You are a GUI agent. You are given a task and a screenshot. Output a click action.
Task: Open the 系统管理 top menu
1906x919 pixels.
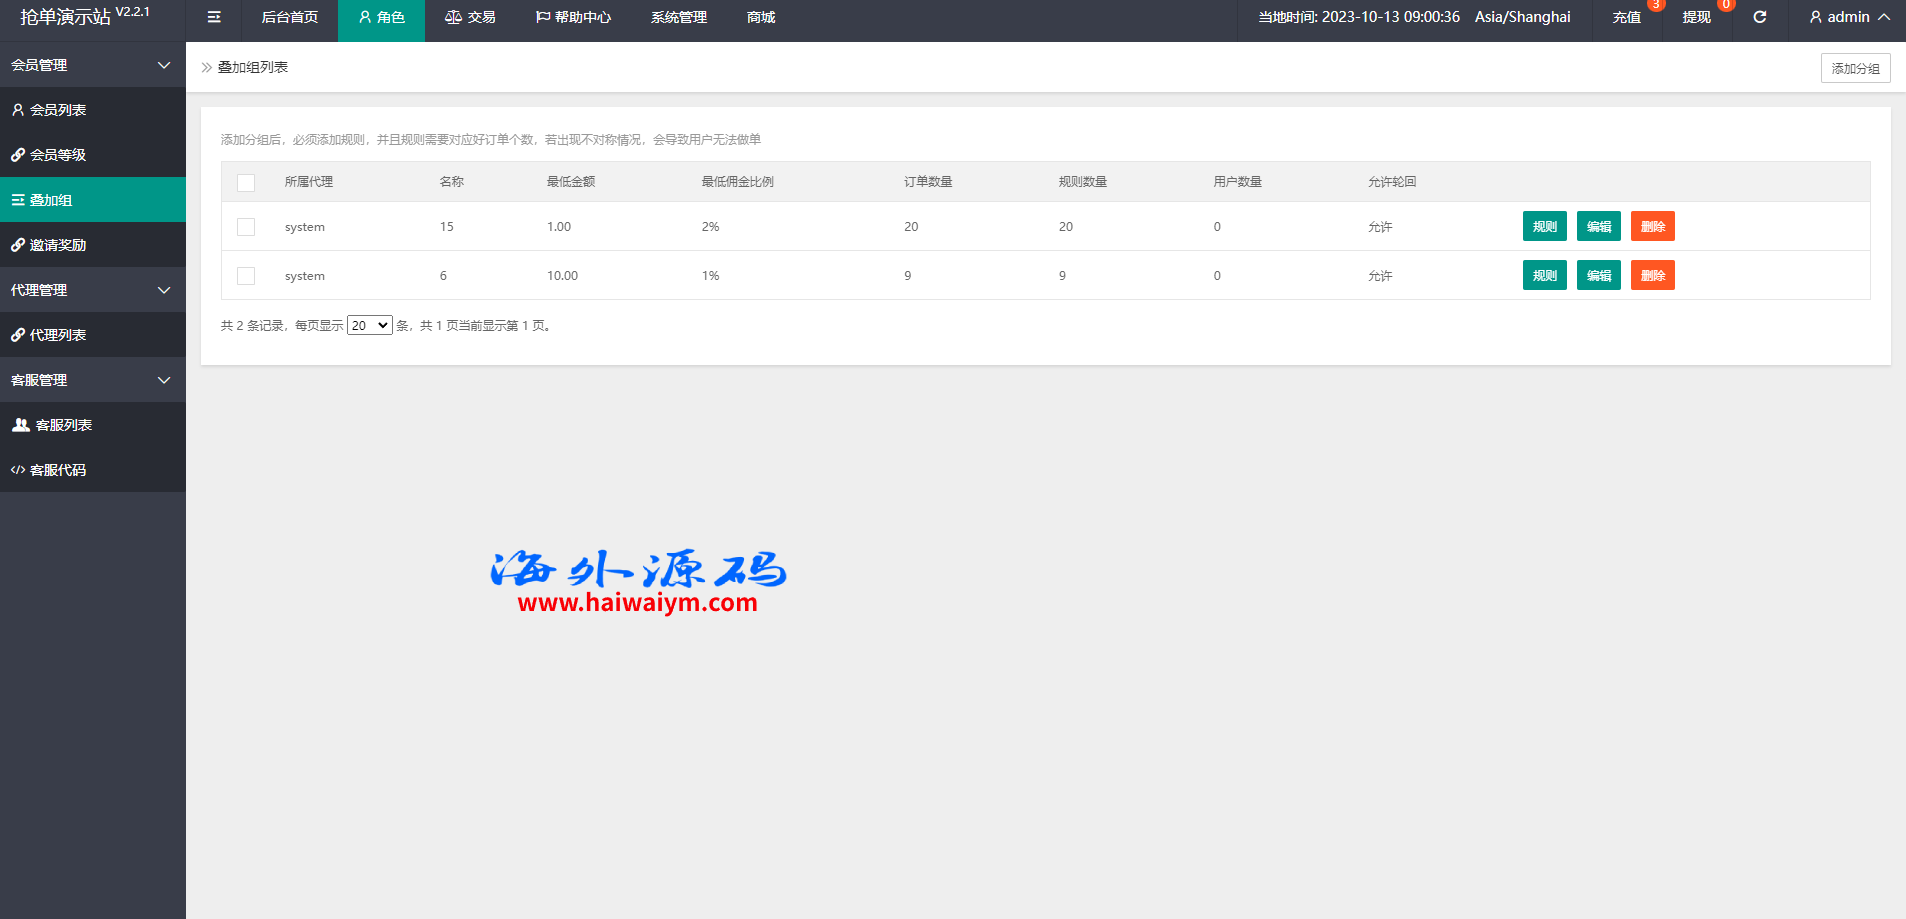click(678, 17)
